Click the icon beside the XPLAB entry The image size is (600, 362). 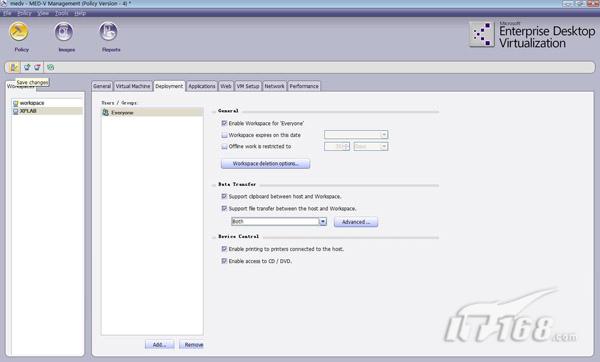15,111
